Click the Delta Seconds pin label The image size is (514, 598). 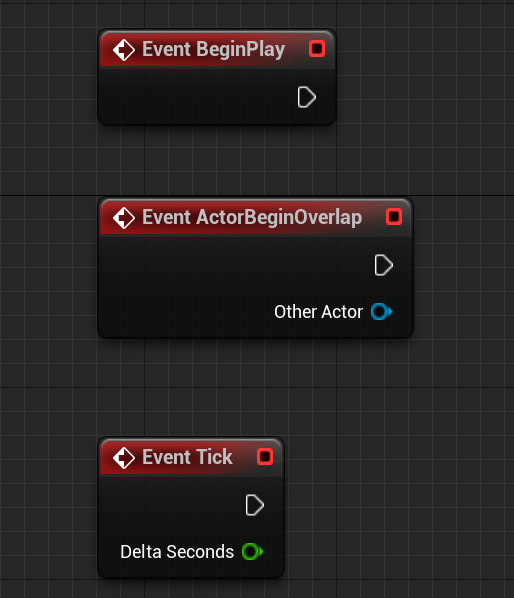pyautogui.click(x=177, y=552)
